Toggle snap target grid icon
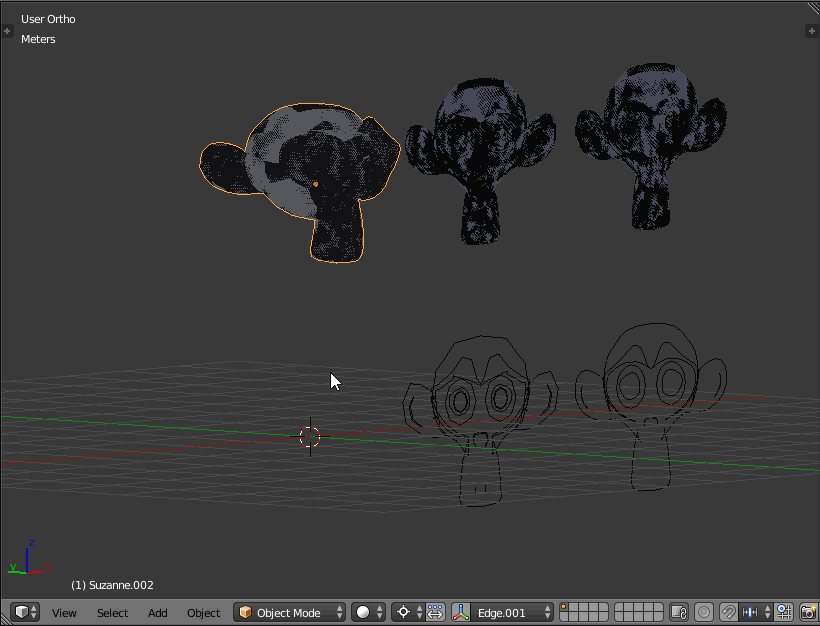The width and height of the screenshot is (820, 626). pyautogui.click(x=784, y=612)
